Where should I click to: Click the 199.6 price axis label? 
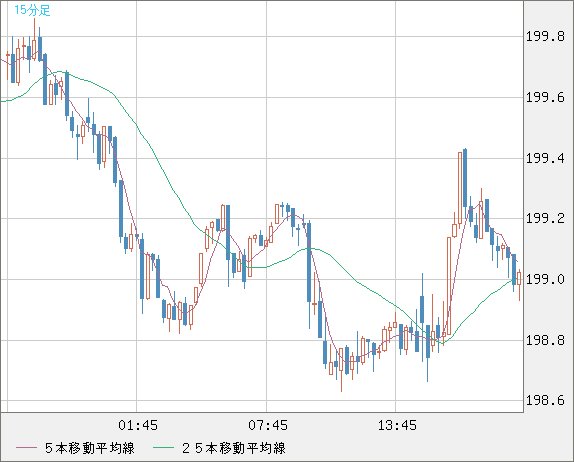[545, 97]
